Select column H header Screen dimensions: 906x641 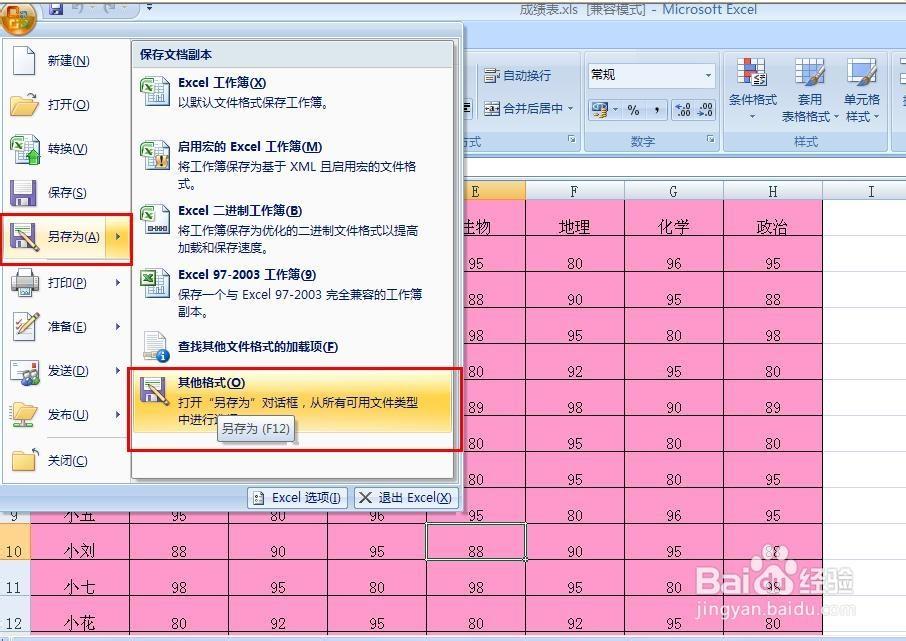click(x=773, y=191)
